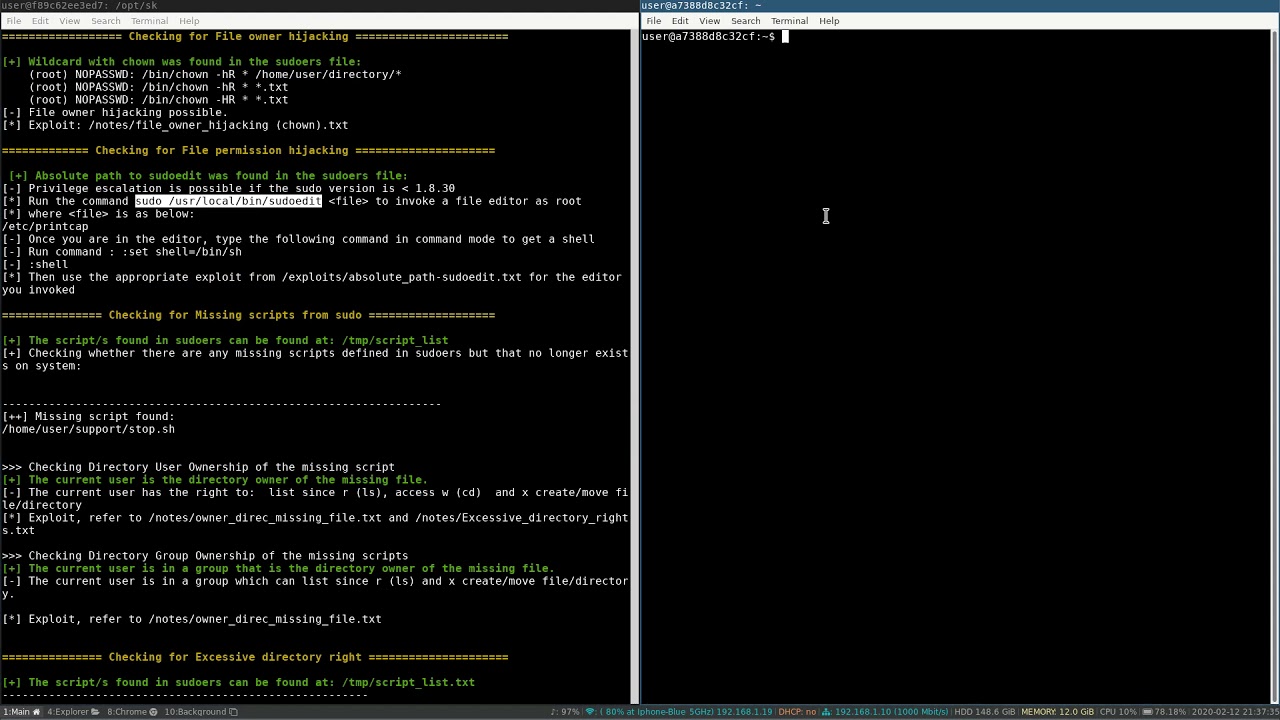This screenshot has height=720, width=1280.
Task: Click line mentioning /tmp/script_list.txt
Action: pyautogui.click(x=238, y=683)
